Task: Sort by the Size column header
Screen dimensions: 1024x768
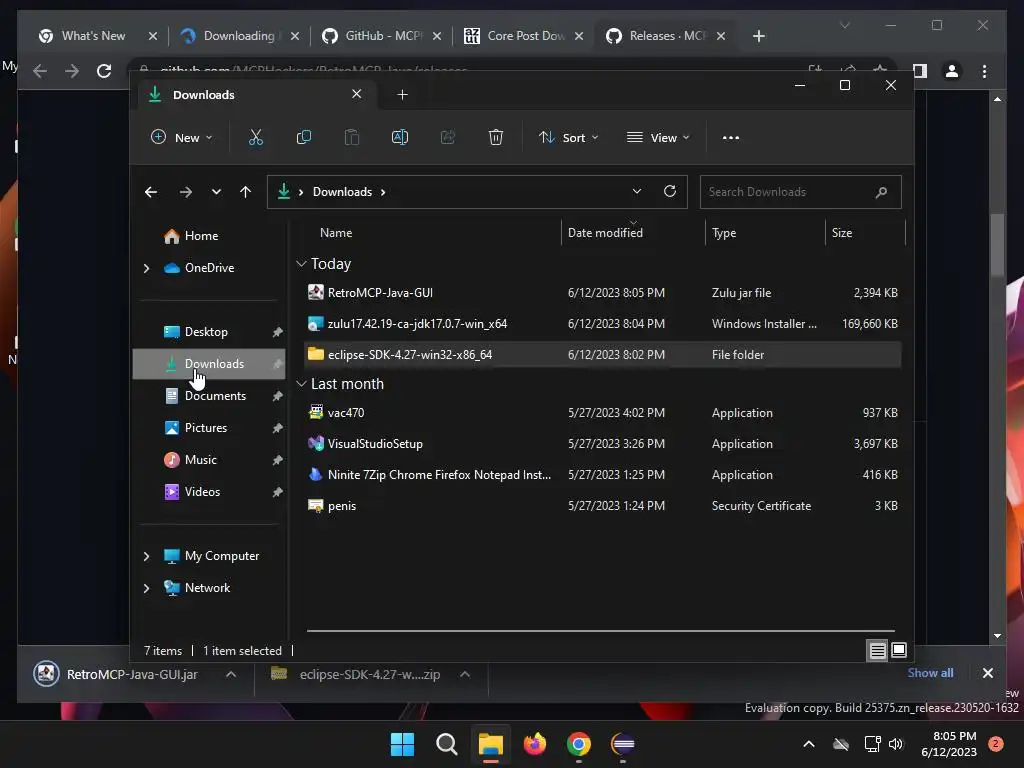Action: [842, 232]
